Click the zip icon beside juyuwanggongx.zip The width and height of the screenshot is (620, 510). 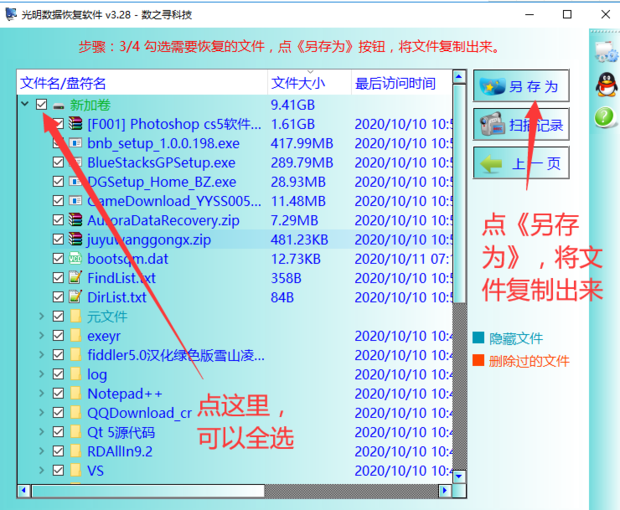[75, 239]
